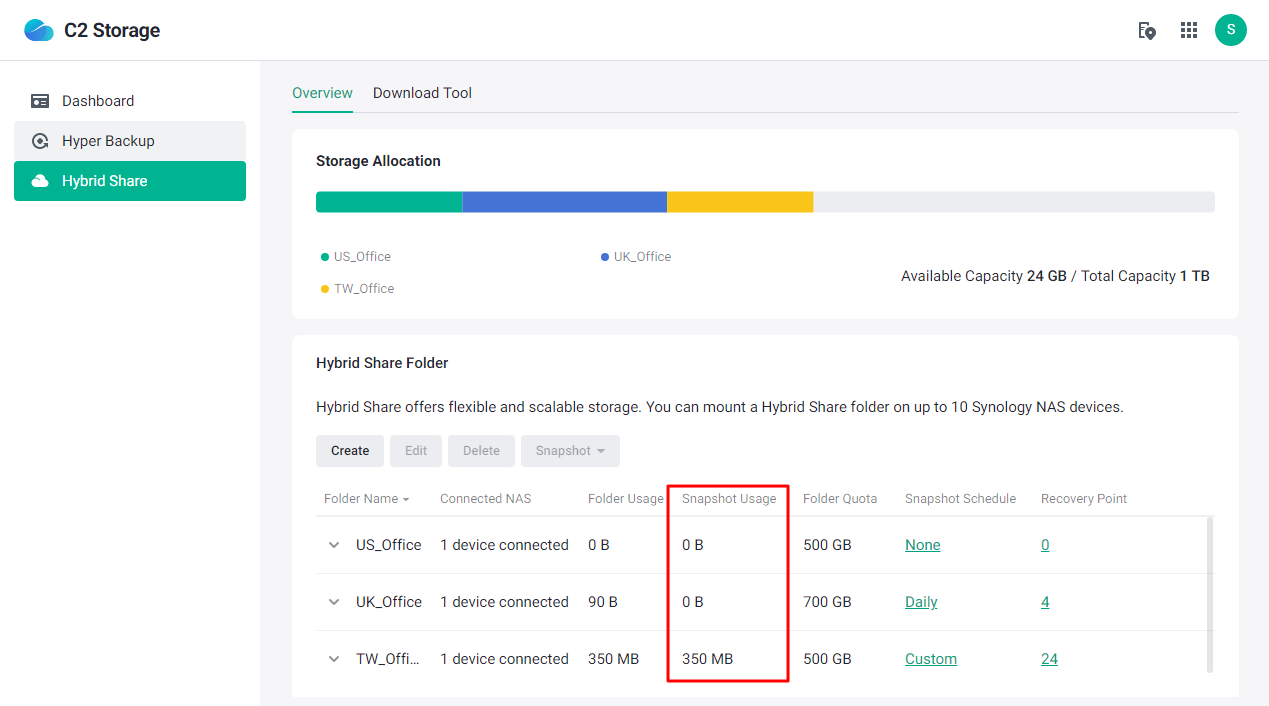Open the profile avatar with letter S
The width and height of the screenshot is (1269, 706).
1231,30
